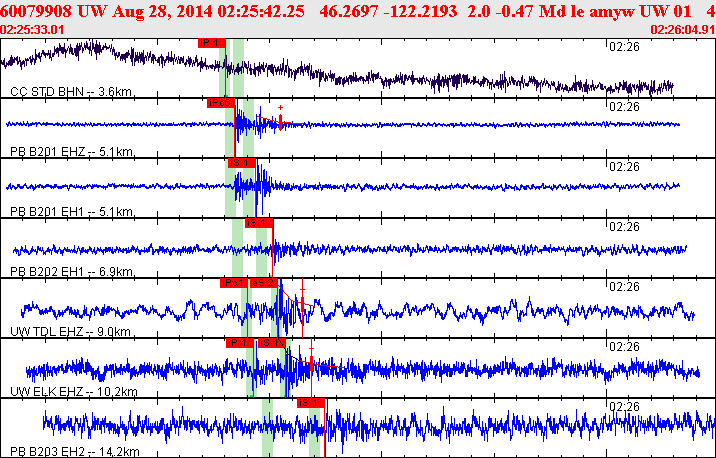Click the '02:26' time tick on PB B203 EH2
Screen dimensions: 716x458
(624, 407)
